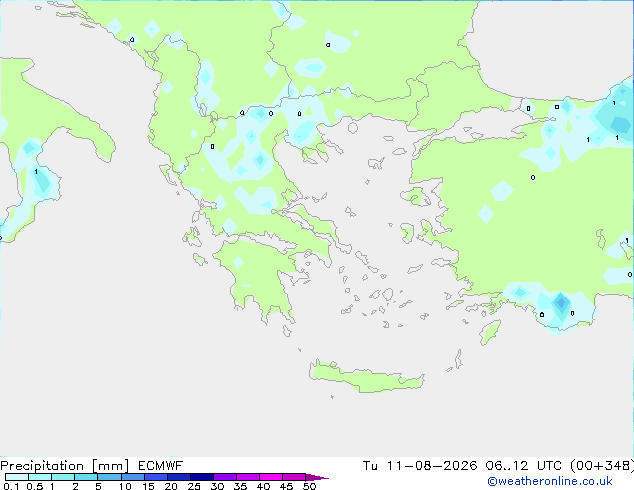
Task: Click the 0.1–0.5 mm palest legend swatch
Action: [17, 477]
